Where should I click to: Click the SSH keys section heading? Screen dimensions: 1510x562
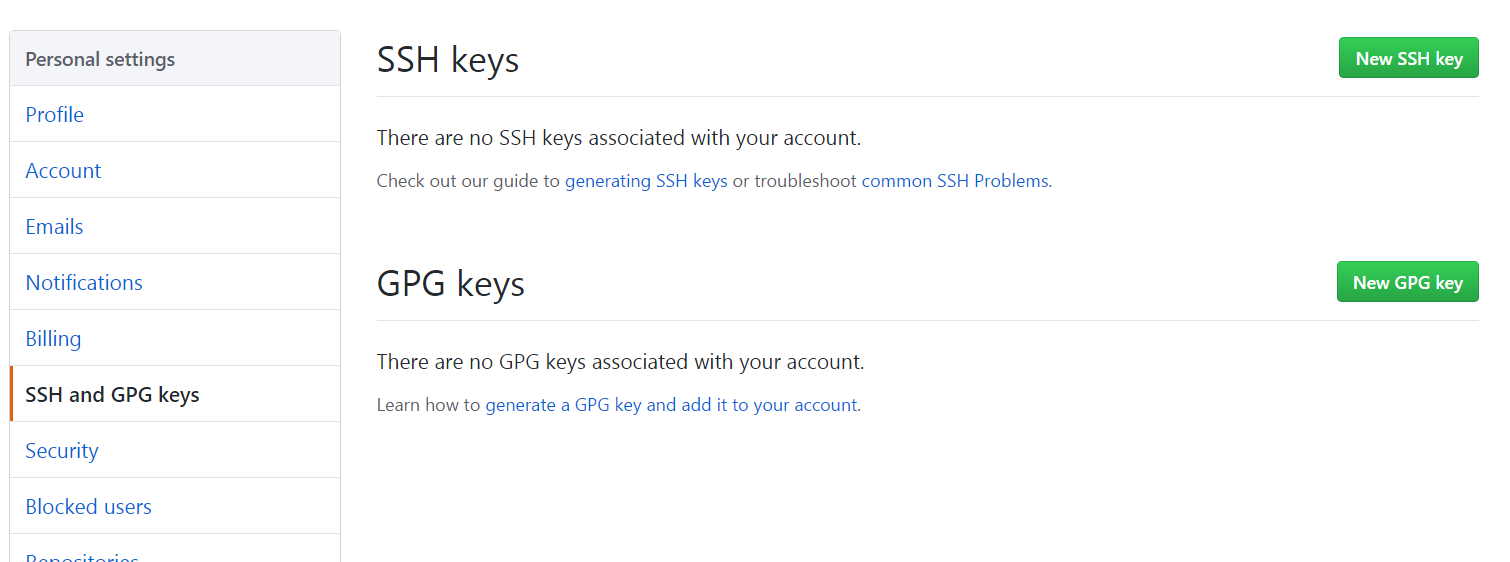pyautogui.click(x=447, y=60)
